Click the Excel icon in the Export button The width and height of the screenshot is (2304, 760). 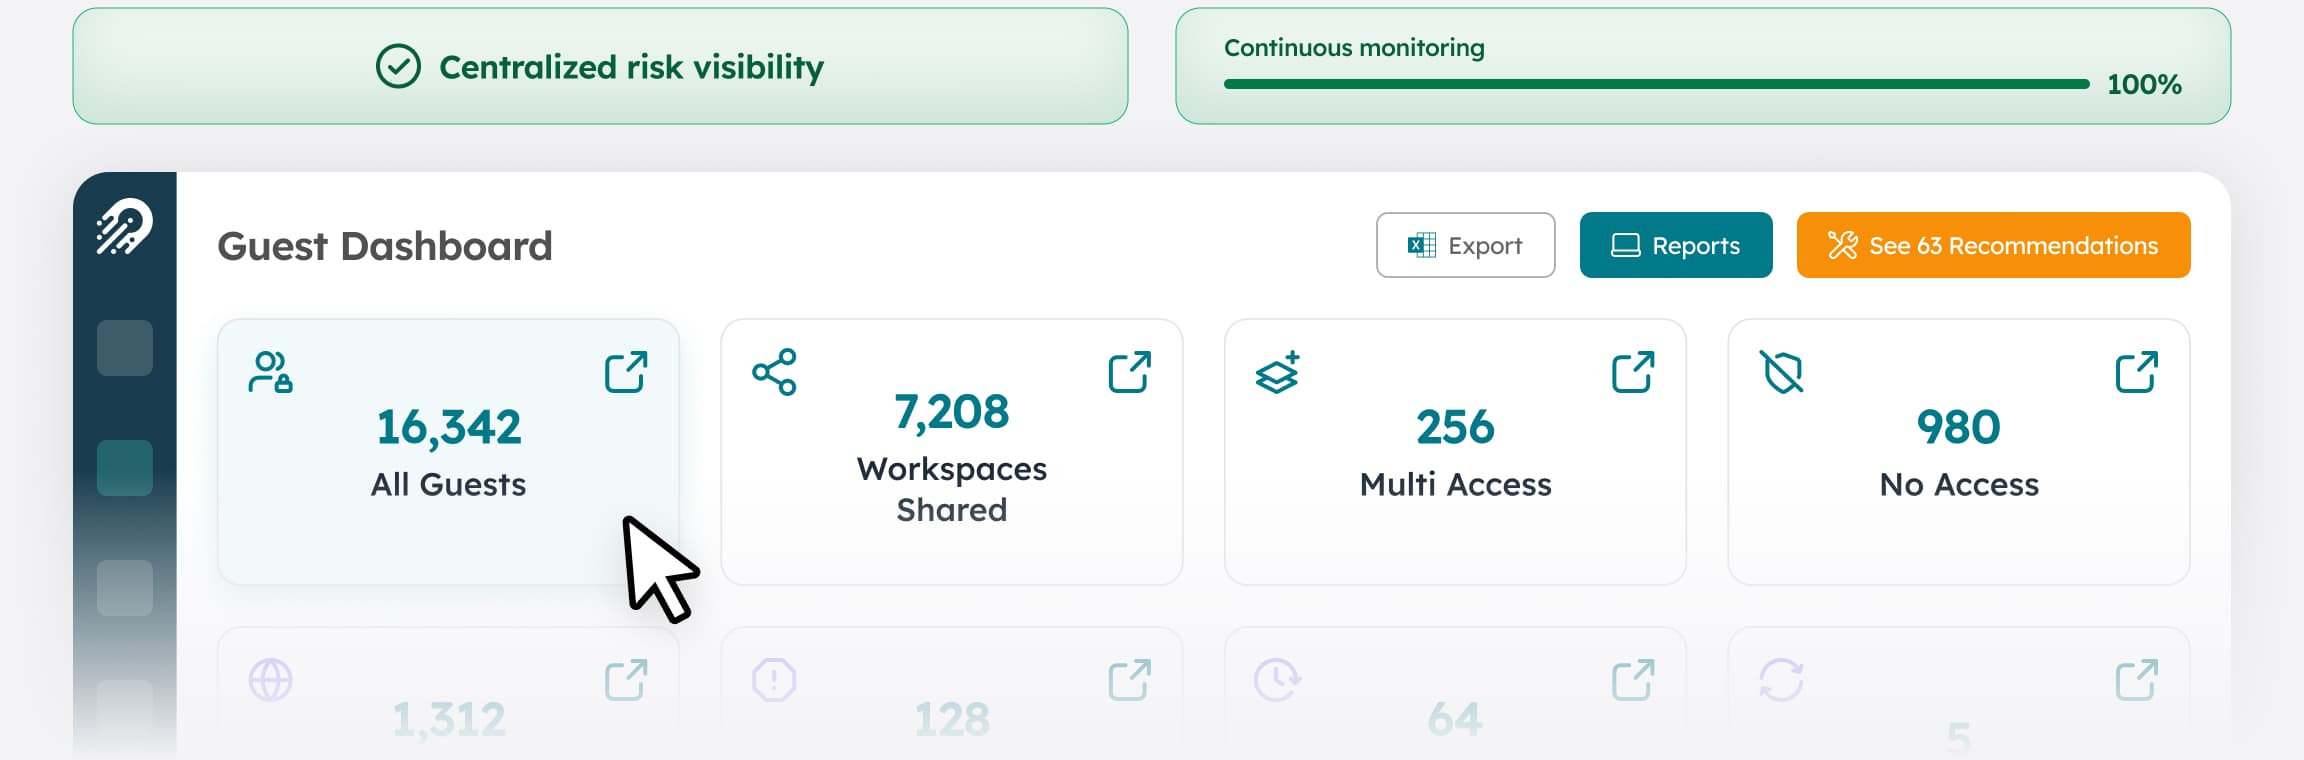point(1422,245)
